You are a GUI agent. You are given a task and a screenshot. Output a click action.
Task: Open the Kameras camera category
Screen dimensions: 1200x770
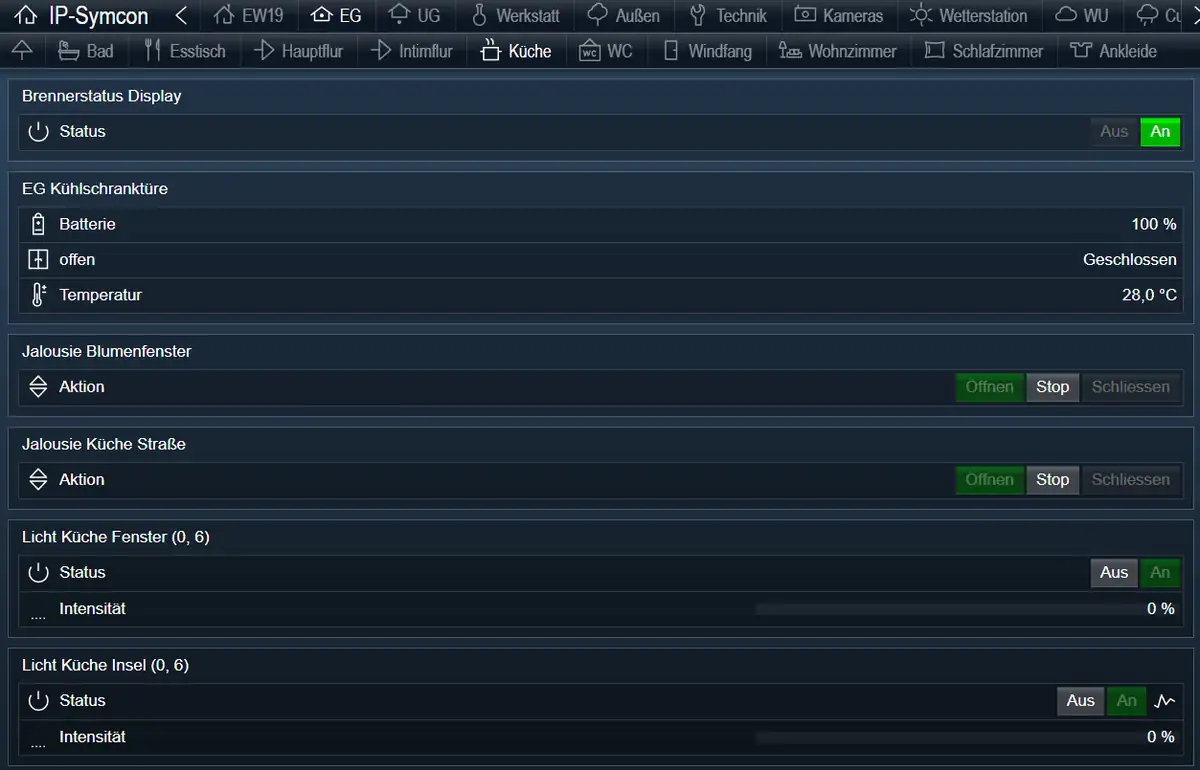tap(839, 16)
